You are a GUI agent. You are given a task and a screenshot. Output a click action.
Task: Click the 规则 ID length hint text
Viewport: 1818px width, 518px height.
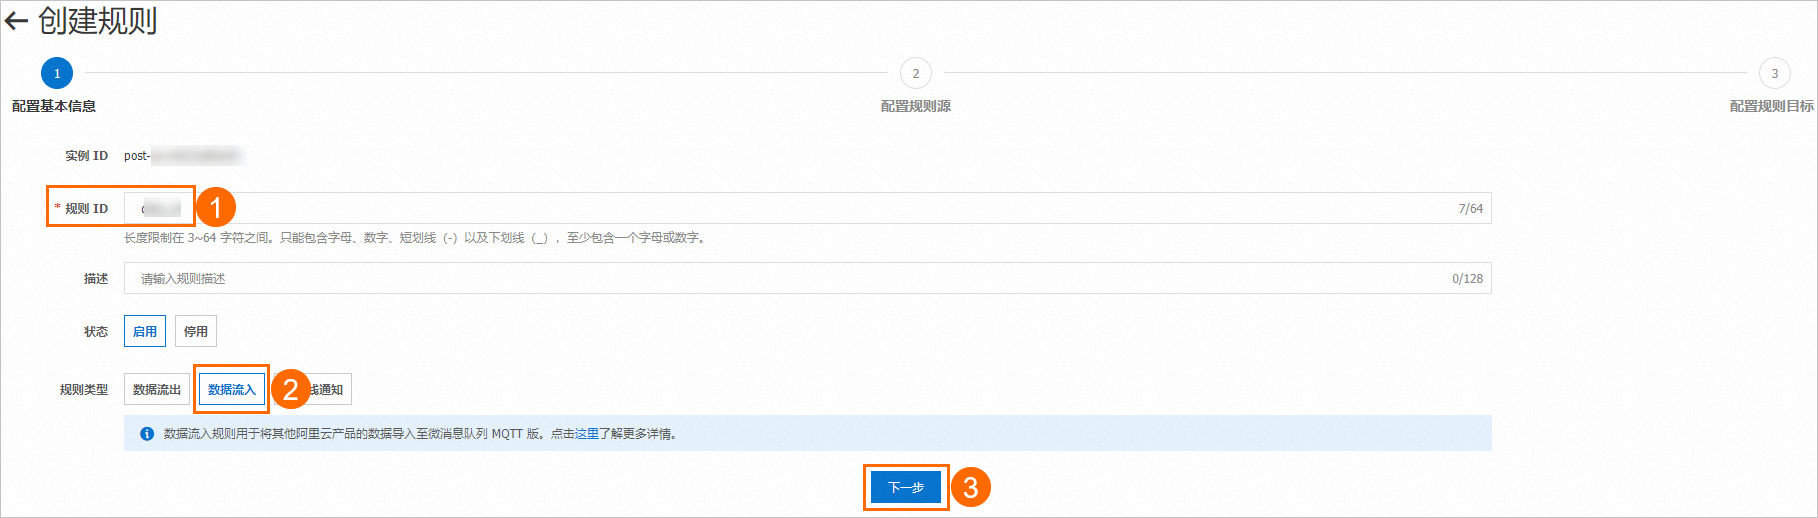416,238
